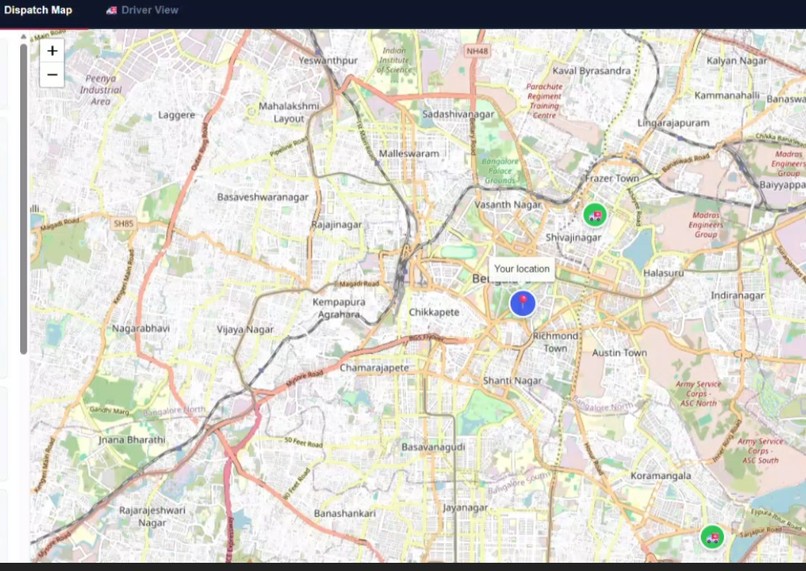
Task: Click the 'Your location' tooltip
Action: tap(522, 269)
